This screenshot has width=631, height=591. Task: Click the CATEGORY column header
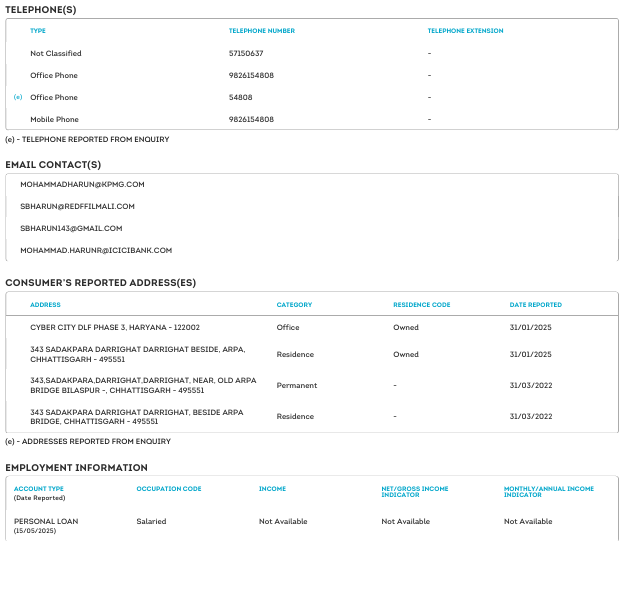(x=294, y=305)
